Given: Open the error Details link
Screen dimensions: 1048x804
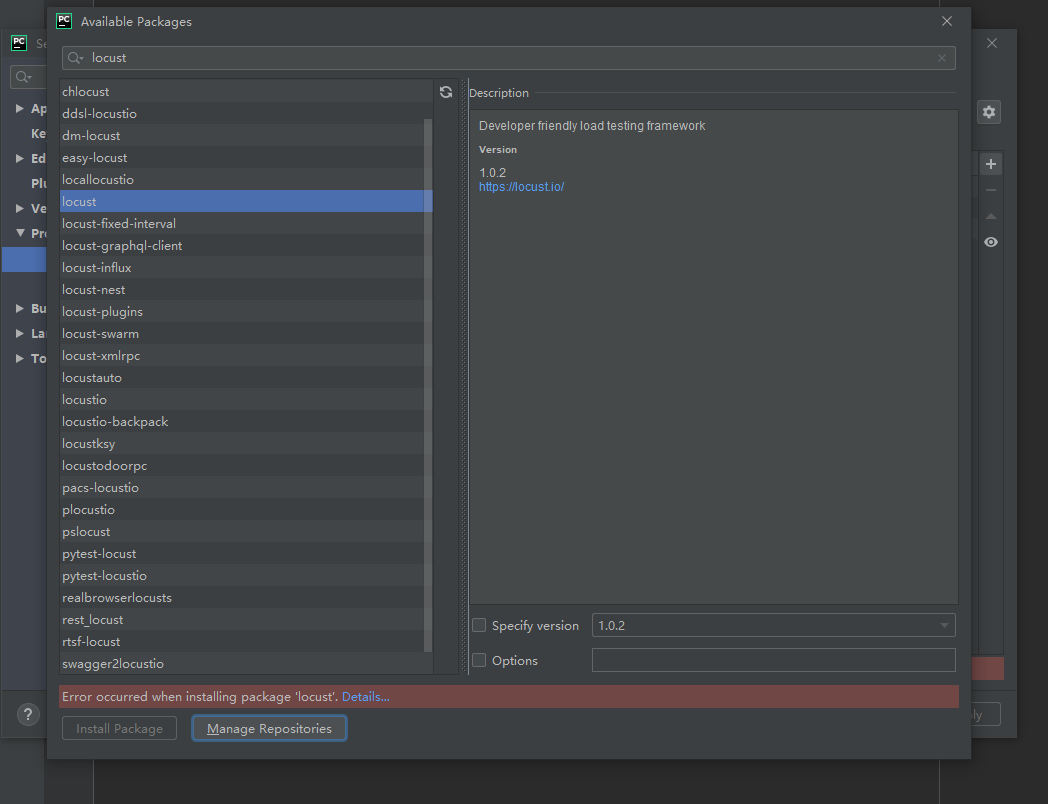Looking at the screenshot, I should 366,696.
